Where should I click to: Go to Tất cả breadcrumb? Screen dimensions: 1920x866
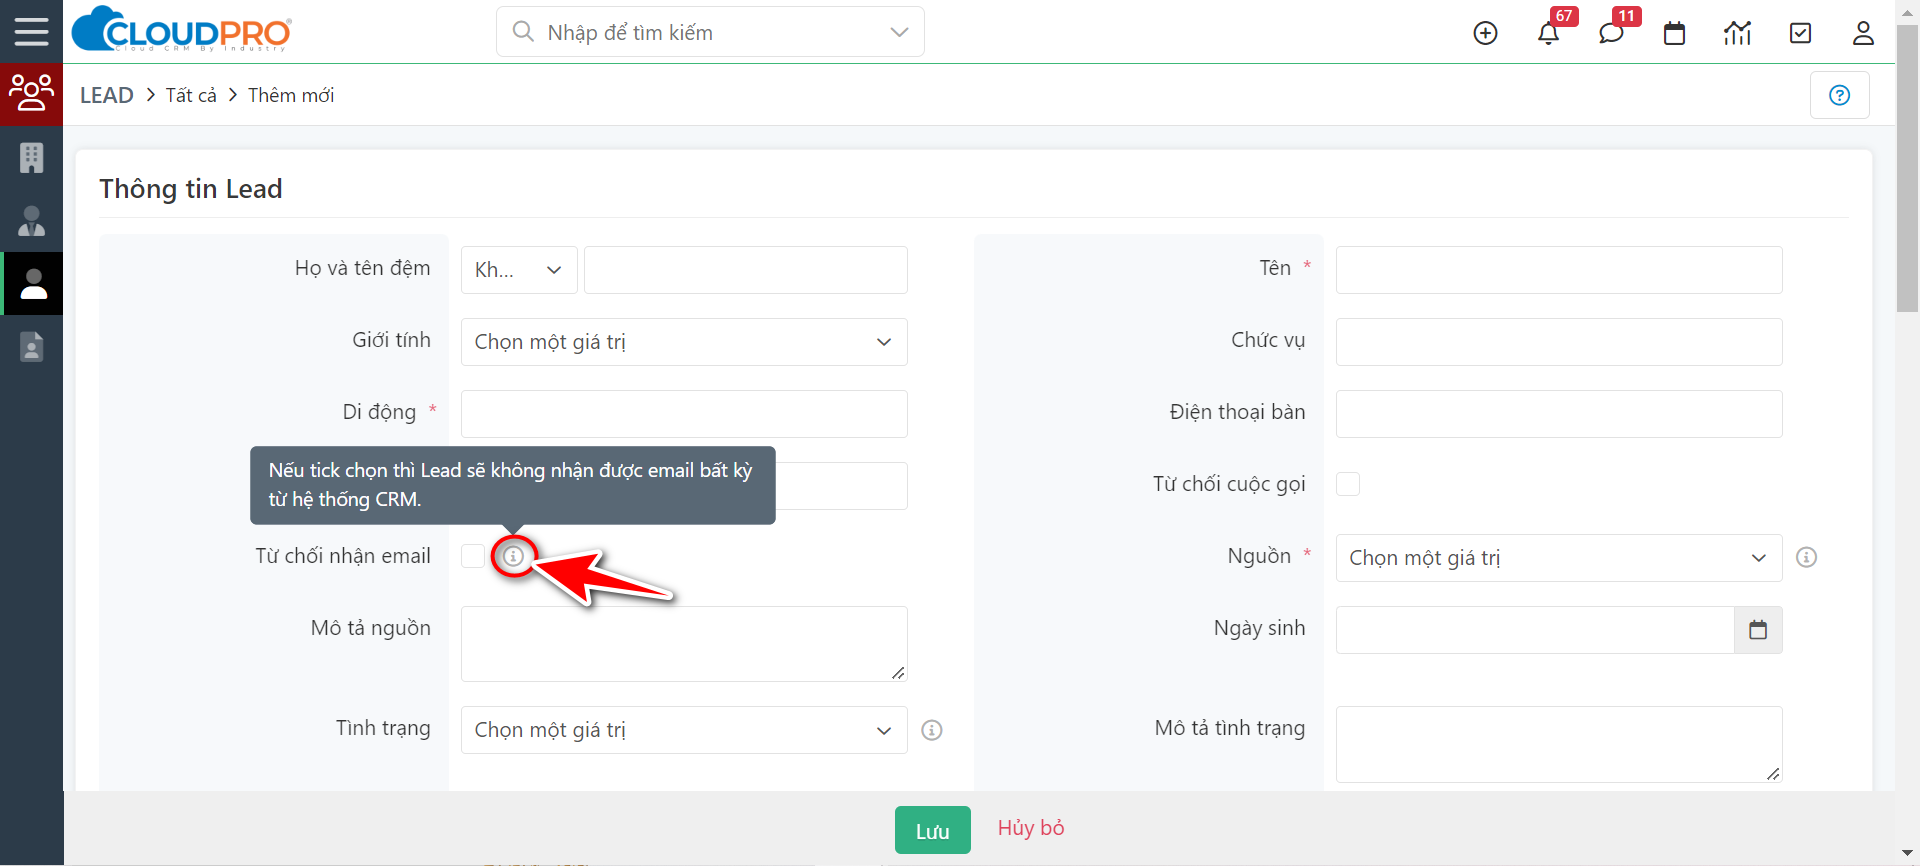191,95
